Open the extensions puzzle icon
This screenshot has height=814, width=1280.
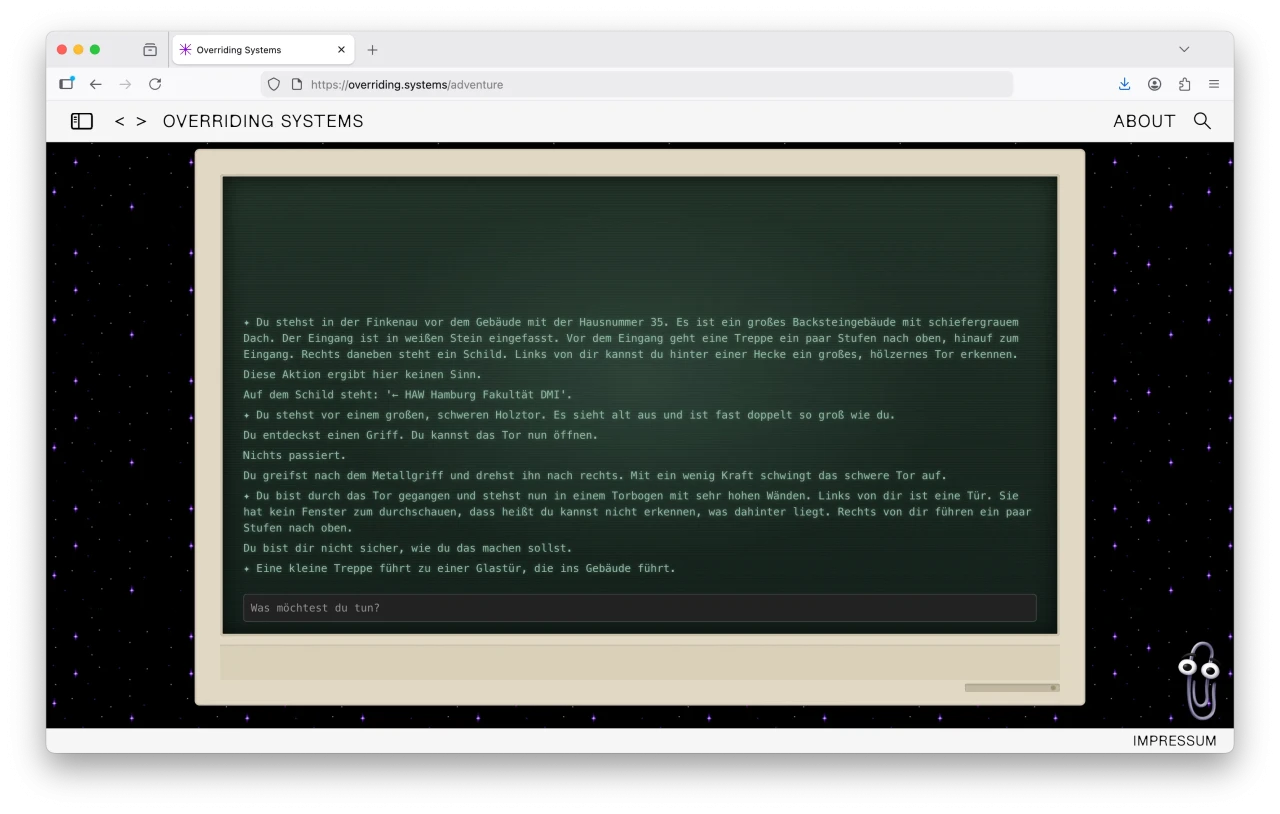coord(1185,84)
